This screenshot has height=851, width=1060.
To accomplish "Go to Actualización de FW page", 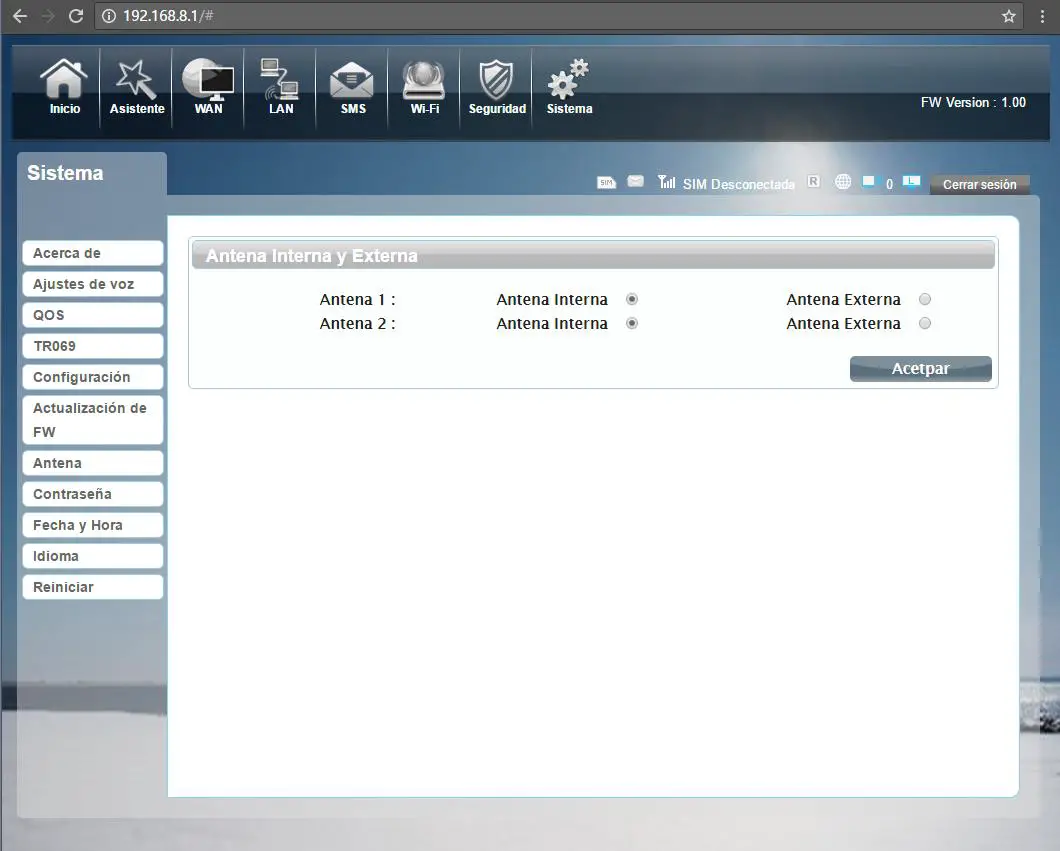I will point(92,420).
